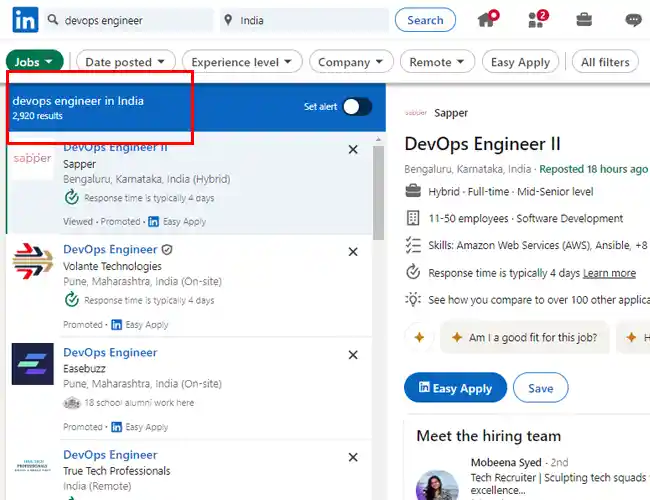This screenshot has width=650, height=500.
Task: Click LinkedIn Easy Apply icon on Volante card
Action: click(x=116, y=325)
